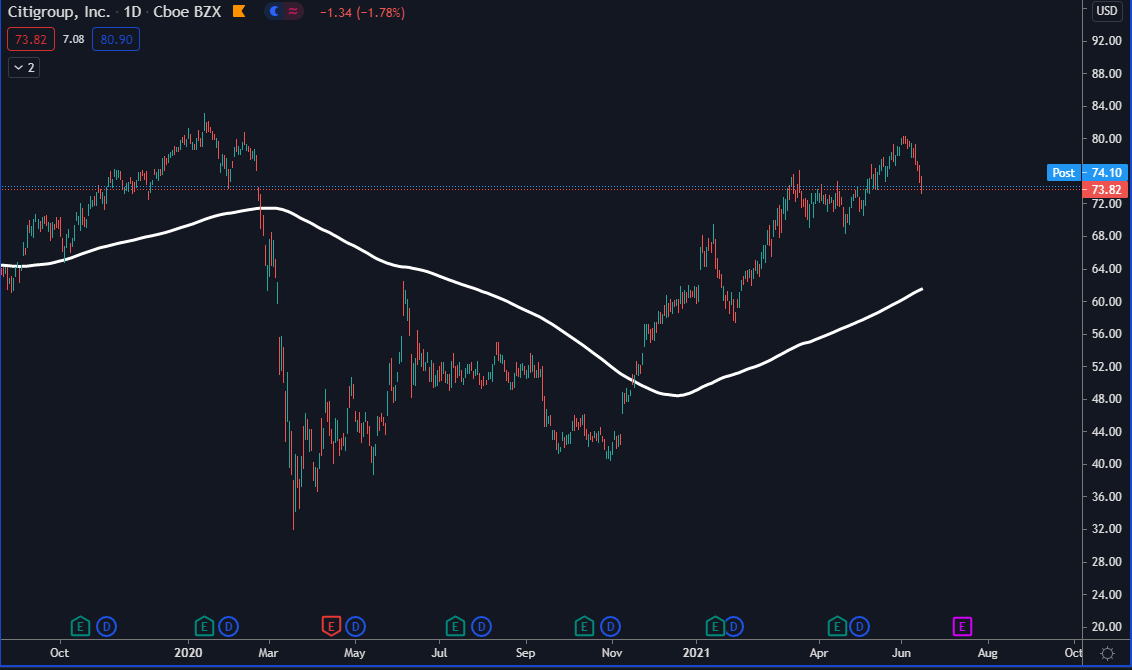Click the Jul label on time axis

(x=439, y=653)
